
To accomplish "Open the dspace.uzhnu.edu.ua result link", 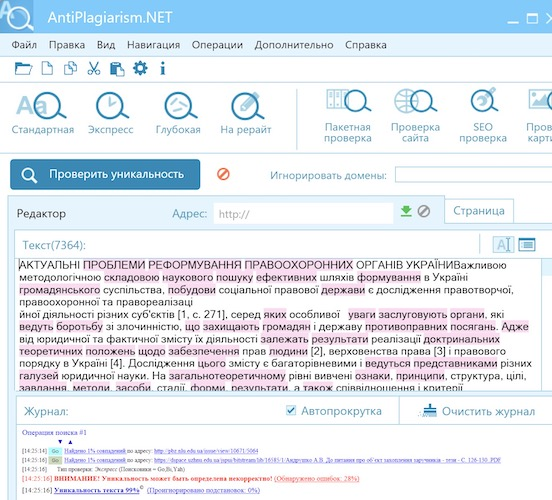I will (327, 460).
